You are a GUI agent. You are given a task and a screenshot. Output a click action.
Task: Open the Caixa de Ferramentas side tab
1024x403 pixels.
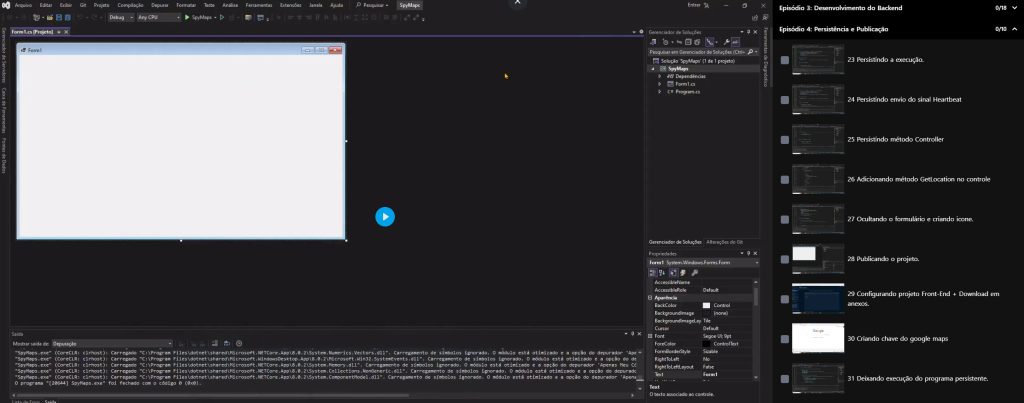click(3, 110)
